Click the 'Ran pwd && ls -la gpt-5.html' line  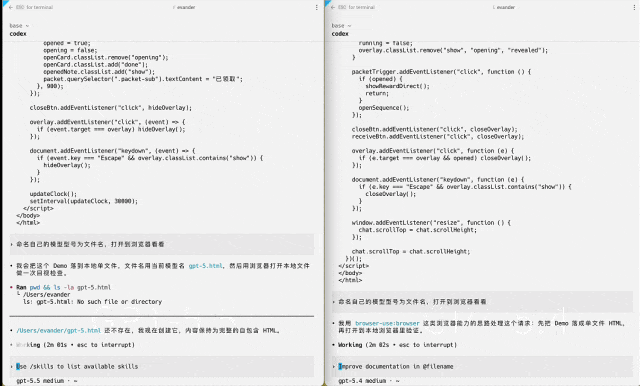[x=63, y=287]
